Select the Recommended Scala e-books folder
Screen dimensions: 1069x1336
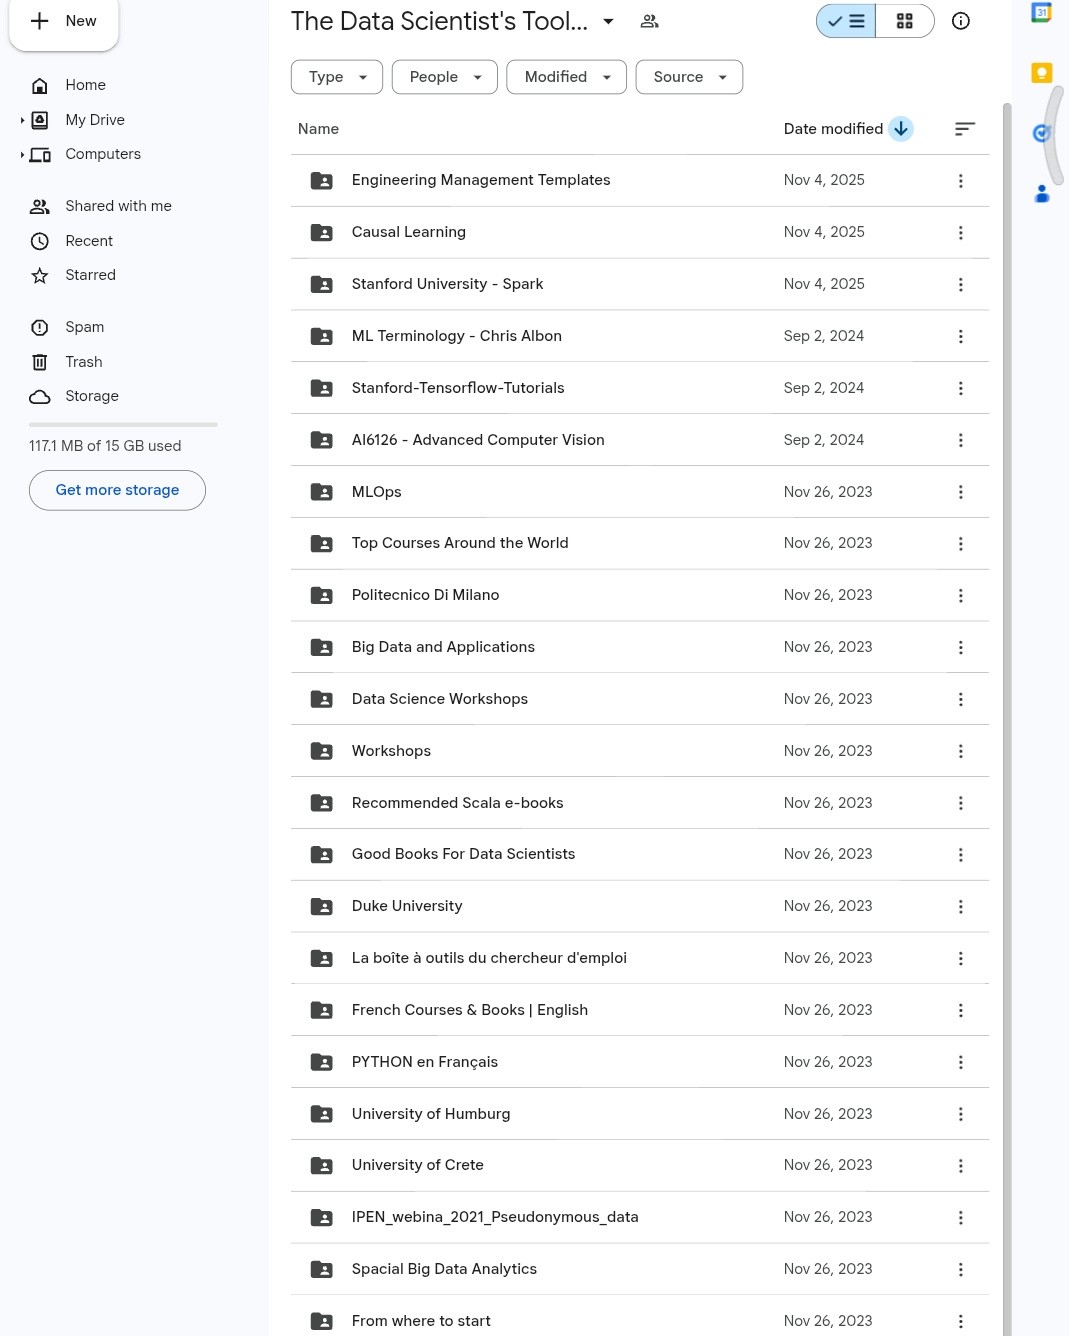pos(640,803)
